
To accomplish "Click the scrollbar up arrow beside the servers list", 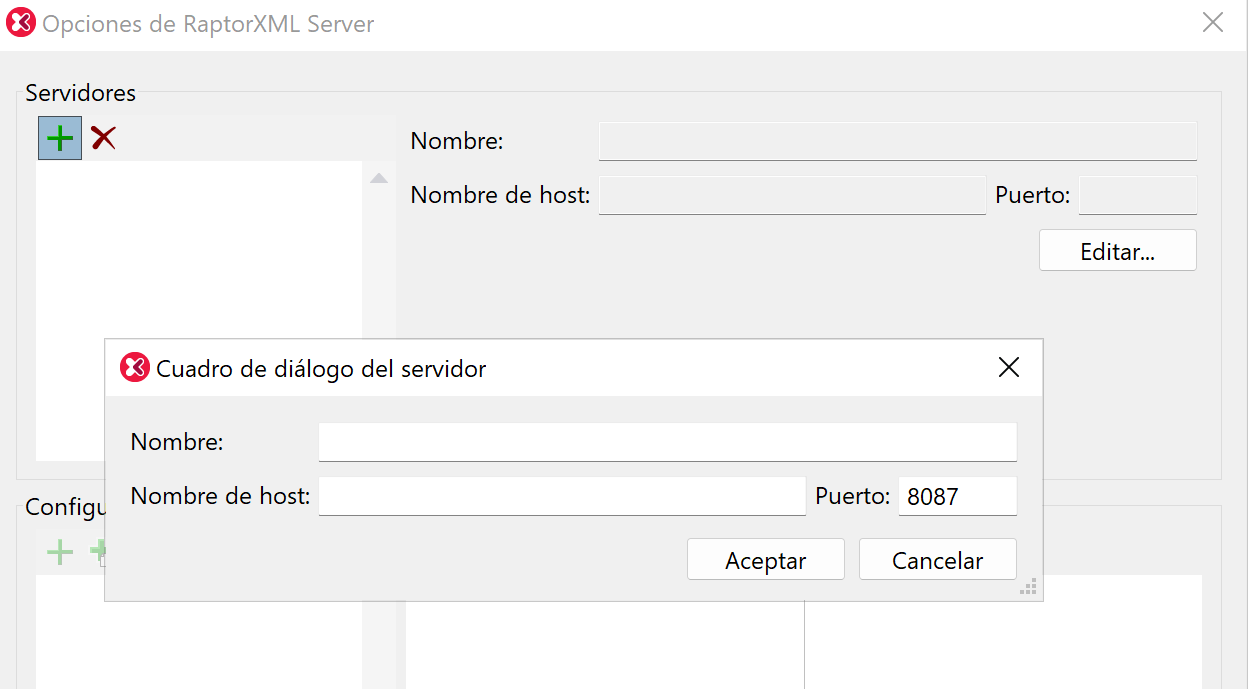I will point(378,177).
